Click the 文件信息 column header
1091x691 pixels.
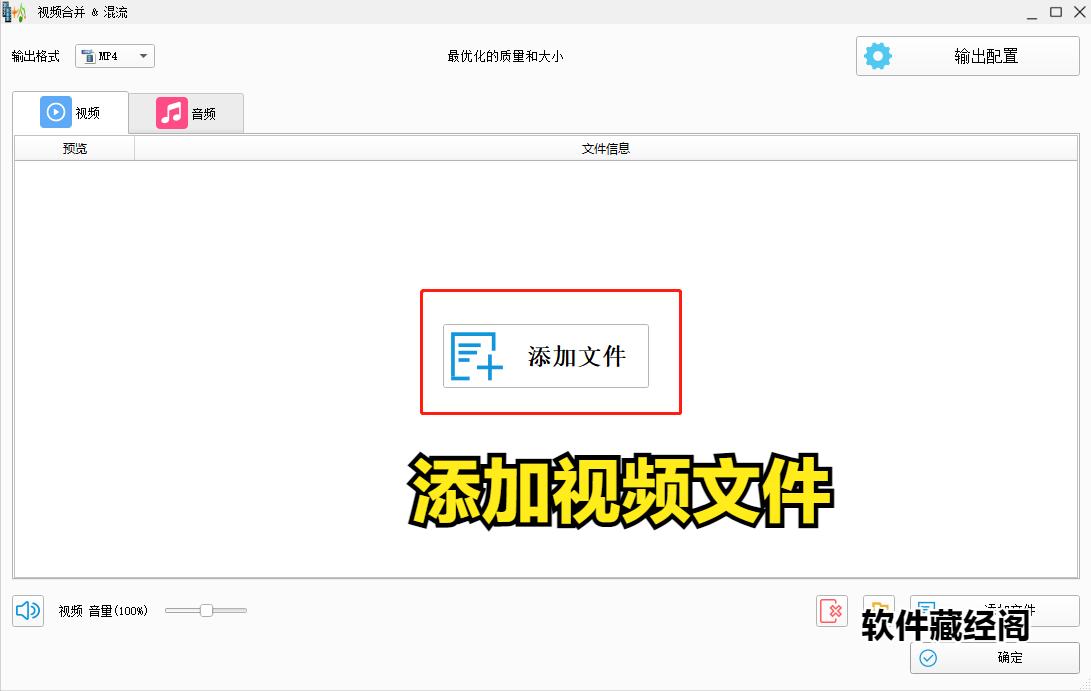[x=605, y=148]
